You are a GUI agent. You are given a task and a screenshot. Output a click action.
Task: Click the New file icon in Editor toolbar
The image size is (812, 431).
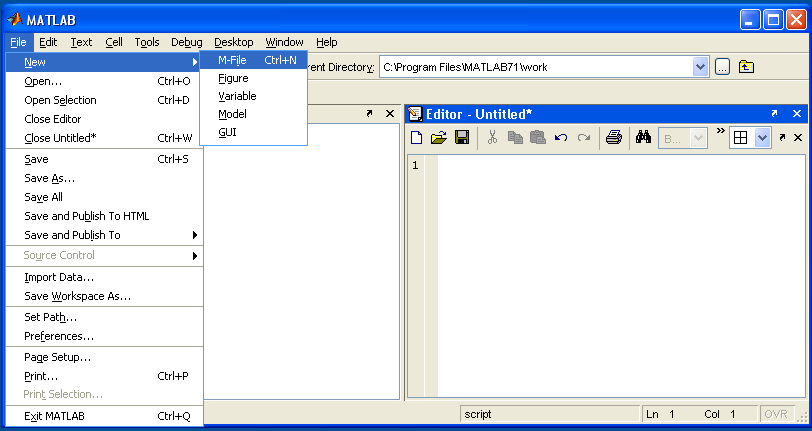(416, 137)
